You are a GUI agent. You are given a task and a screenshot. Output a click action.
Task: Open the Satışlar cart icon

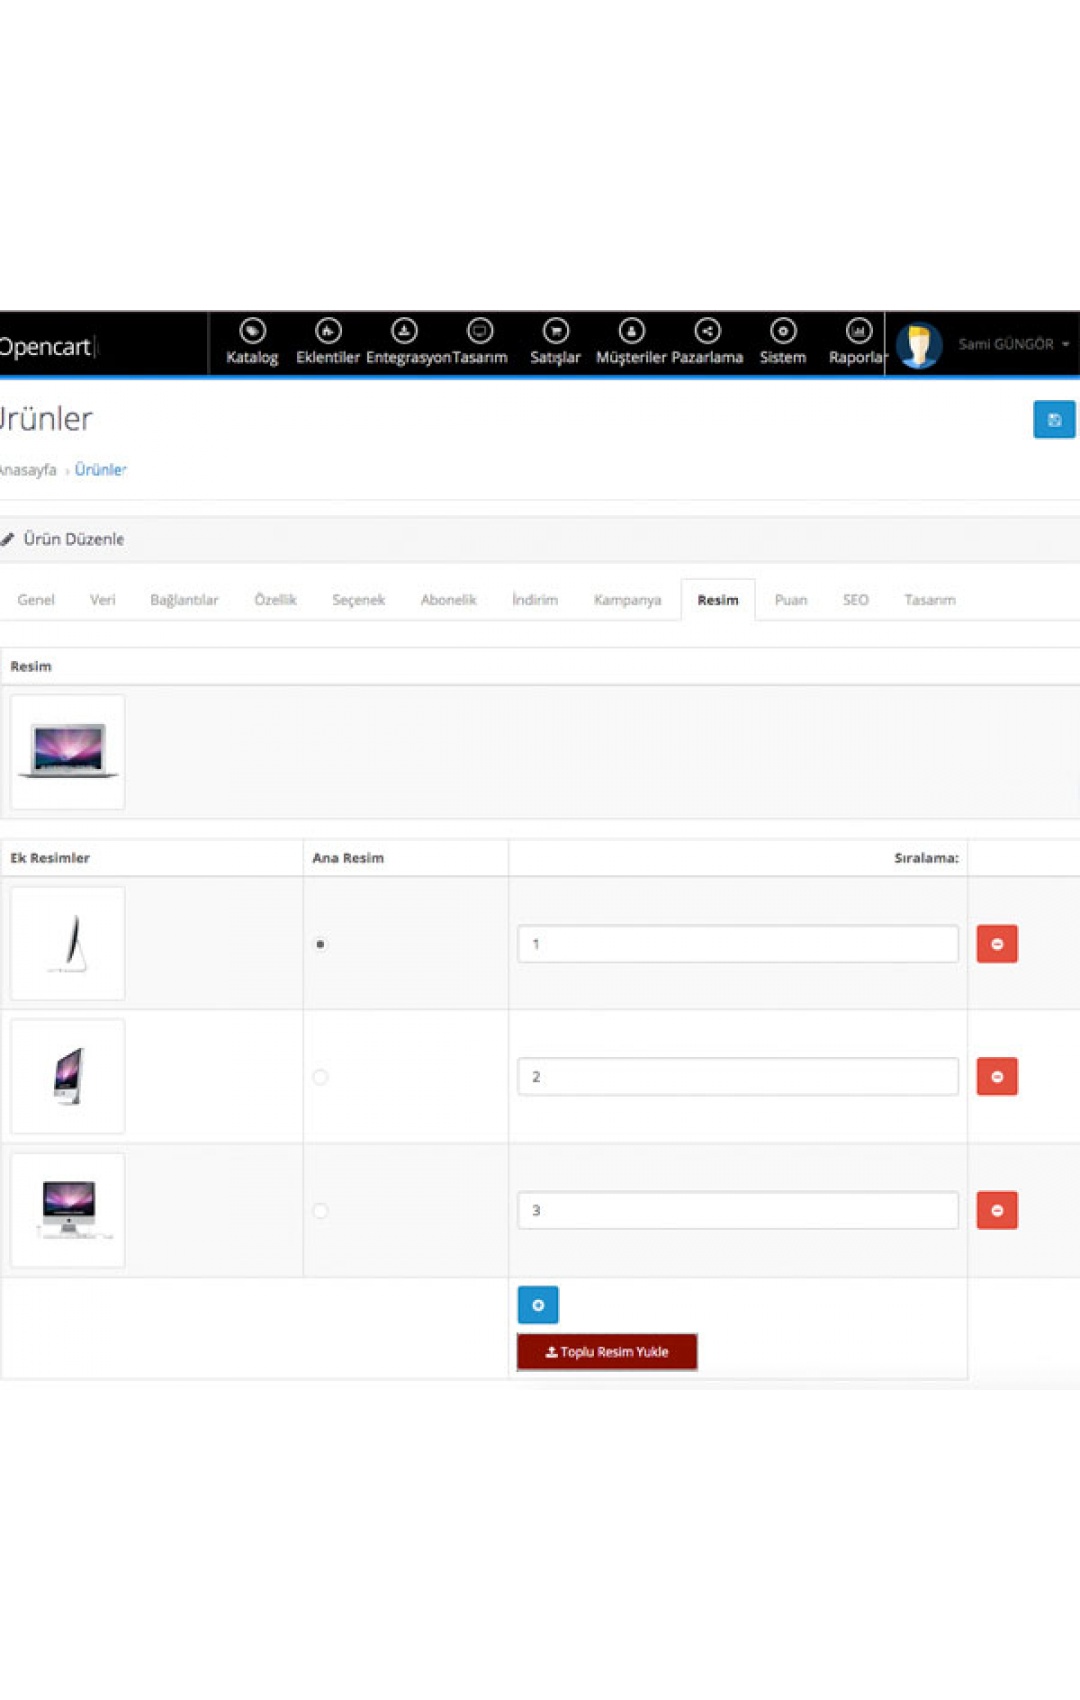click(555, 331)
